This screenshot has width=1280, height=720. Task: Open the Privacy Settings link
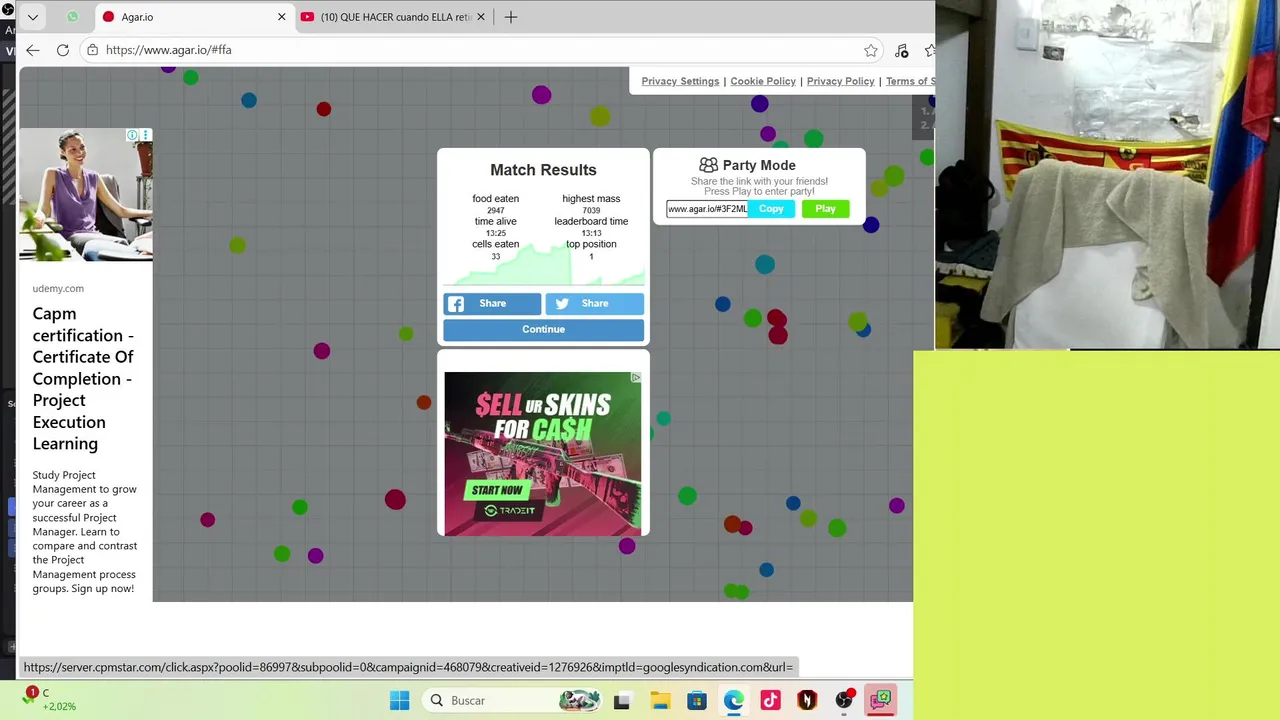pyautogui.click(x=680, y=81)
